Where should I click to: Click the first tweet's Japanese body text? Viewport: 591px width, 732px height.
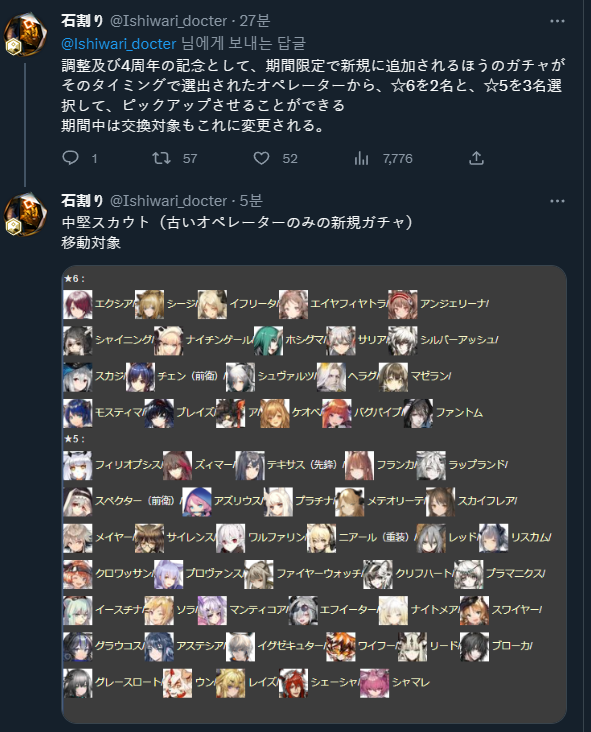click(x=313, y=95)
